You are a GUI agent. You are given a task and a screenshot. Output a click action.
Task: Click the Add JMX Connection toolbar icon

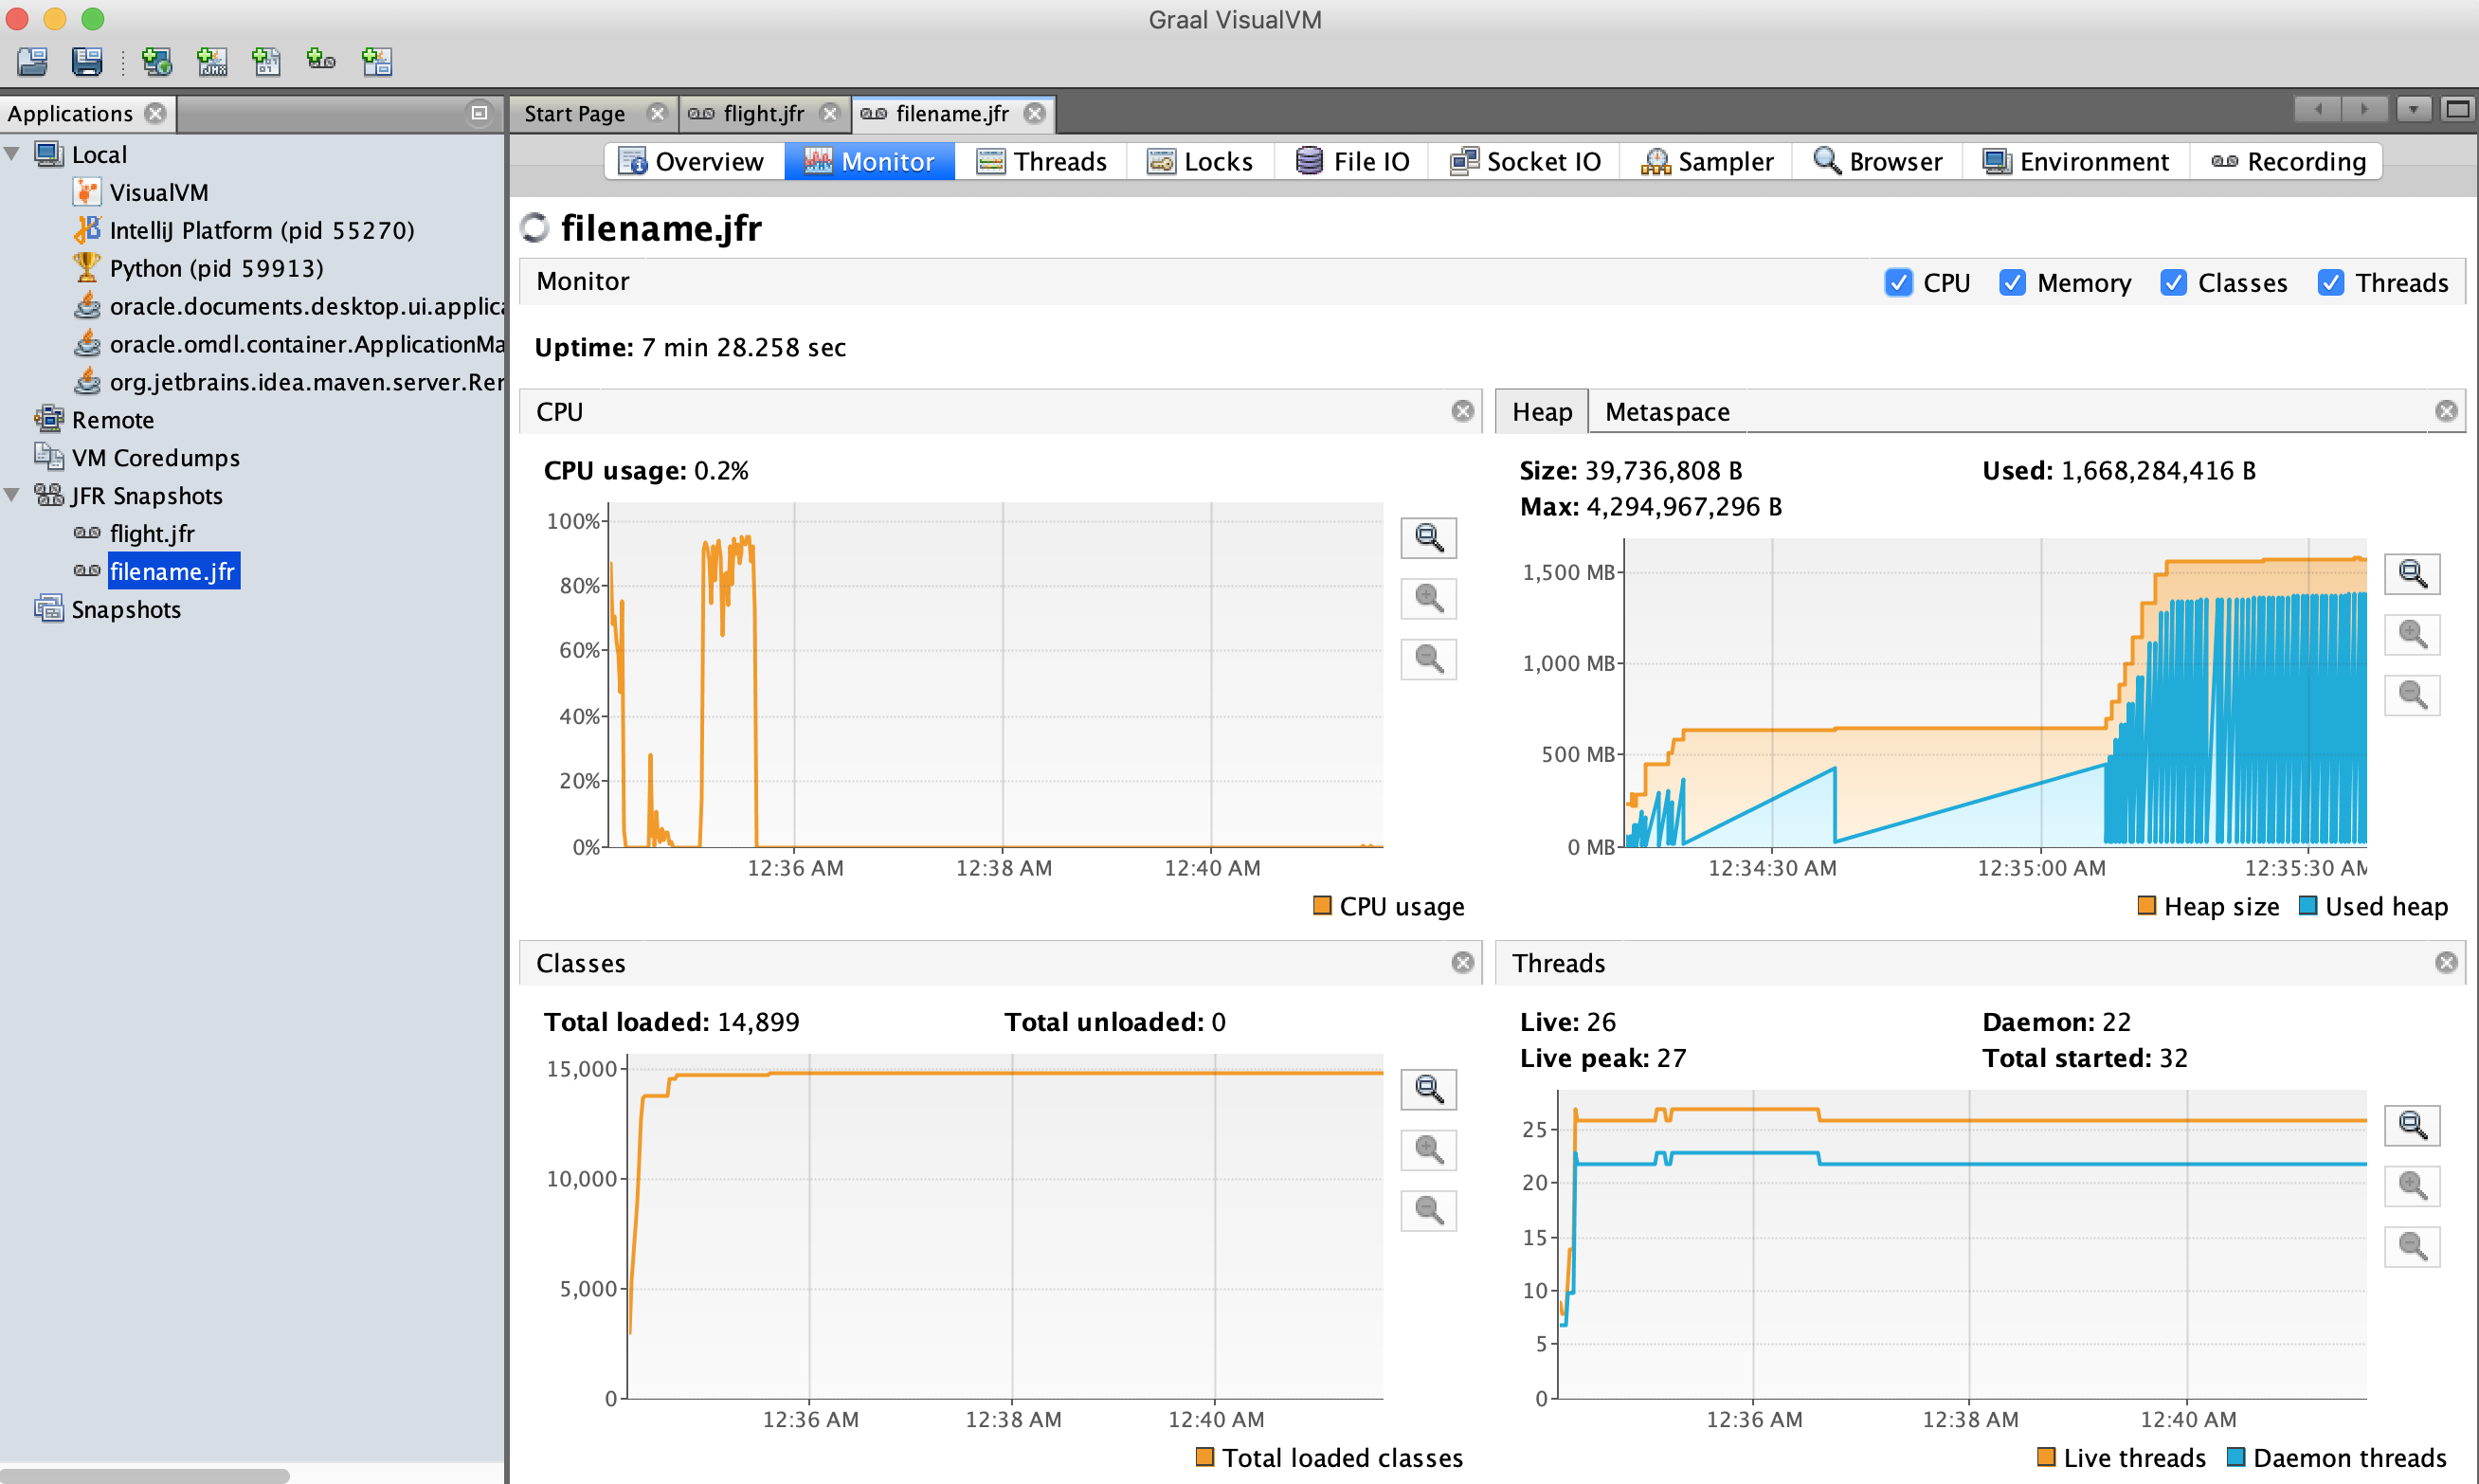tap(212, 62)
